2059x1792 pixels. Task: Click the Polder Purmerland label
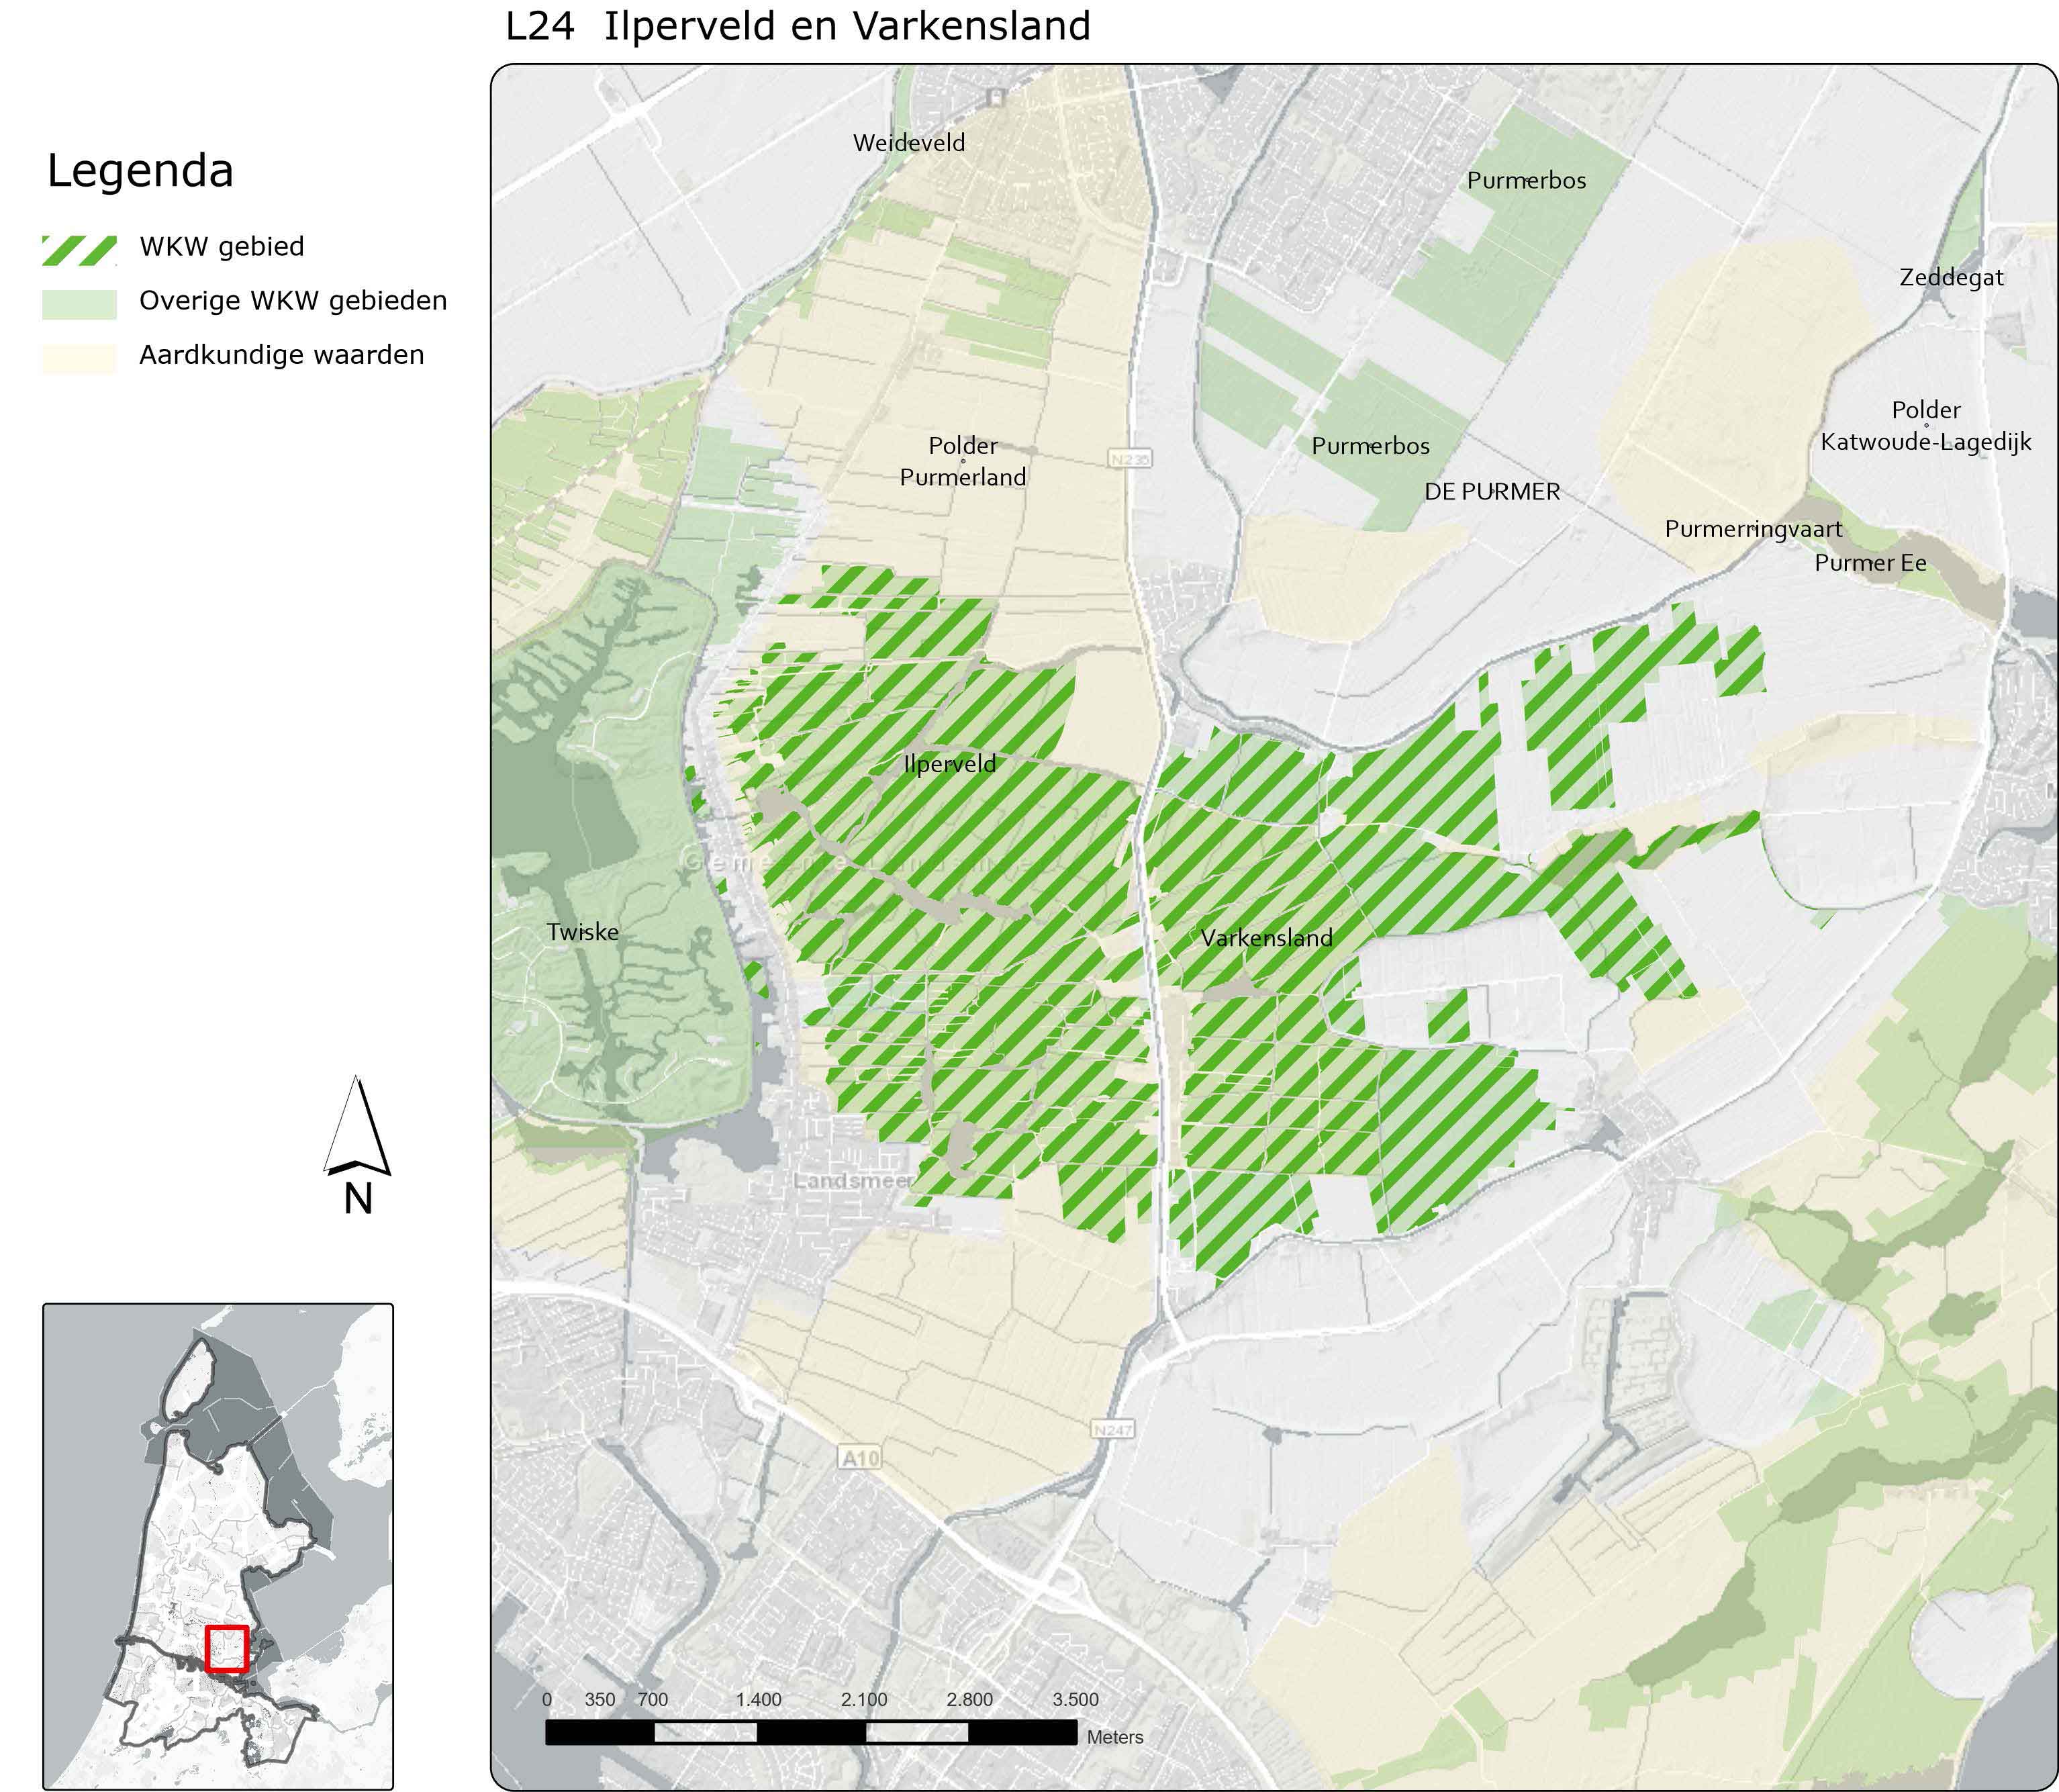(x=962, y=461)
